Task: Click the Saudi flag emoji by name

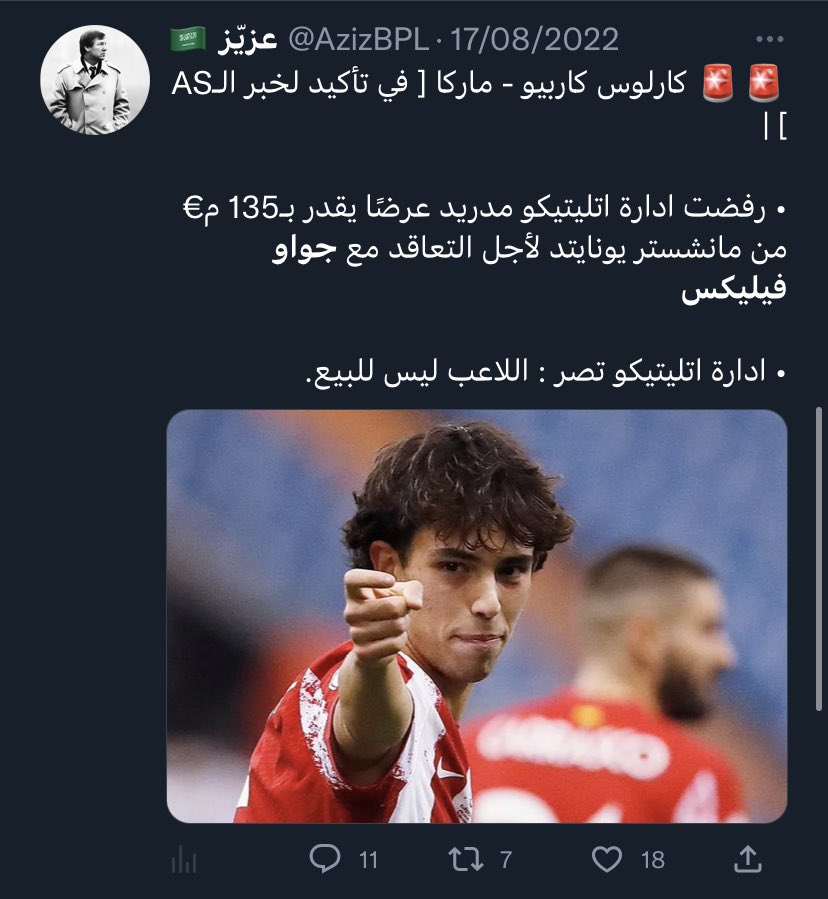Action: click(x=188, y=40)
